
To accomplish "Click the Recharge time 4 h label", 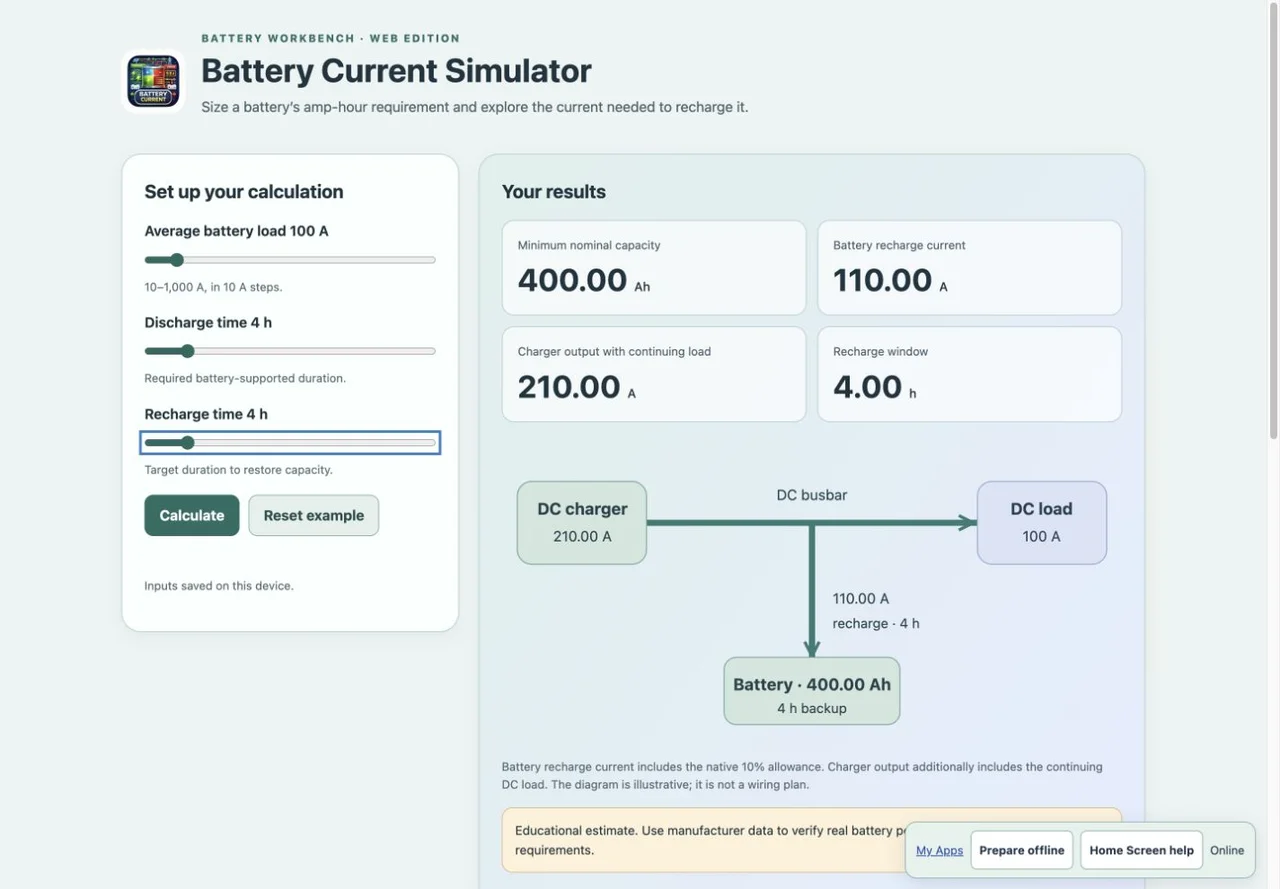I will coord(206,414).
